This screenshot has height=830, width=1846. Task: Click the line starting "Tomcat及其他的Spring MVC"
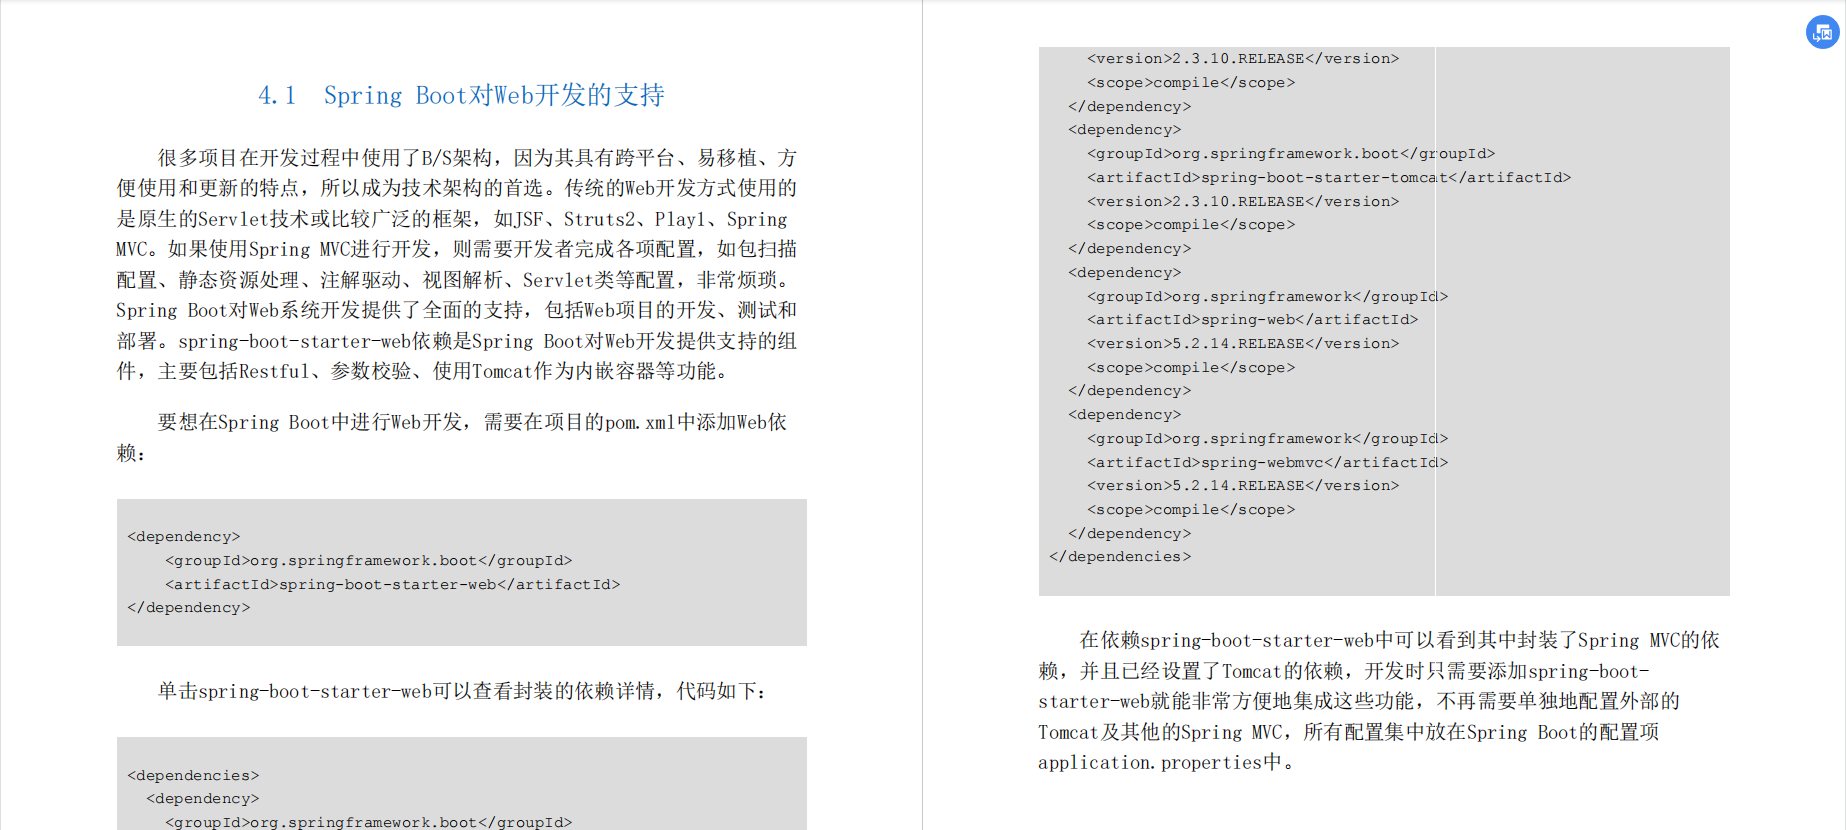(1349, 732)
